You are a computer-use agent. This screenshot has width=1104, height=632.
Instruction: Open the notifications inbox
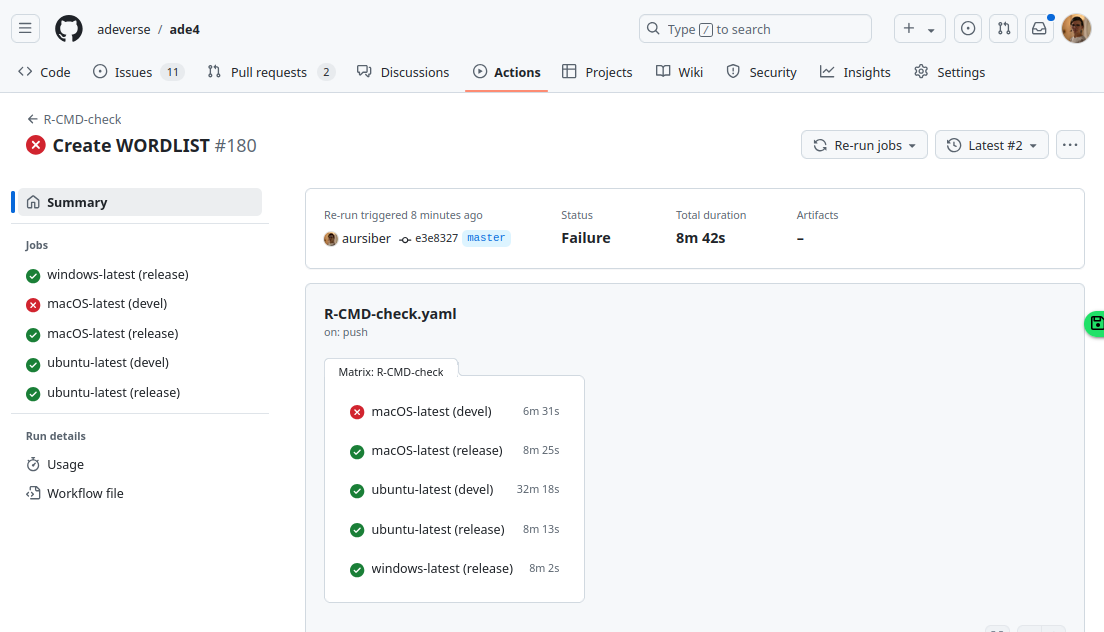click(1039, 29)
